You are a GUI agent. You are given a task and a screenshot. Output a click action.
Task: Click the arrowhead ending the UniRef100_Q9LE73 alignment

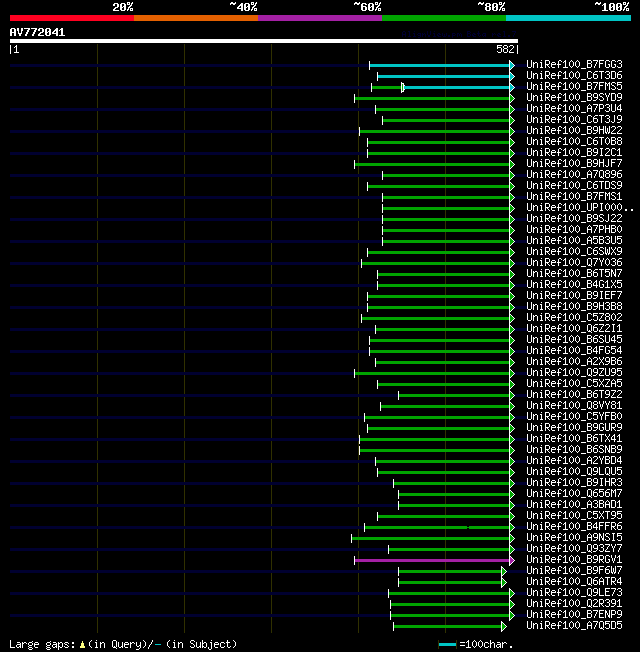pyautogui.click(x=512, y=594)
